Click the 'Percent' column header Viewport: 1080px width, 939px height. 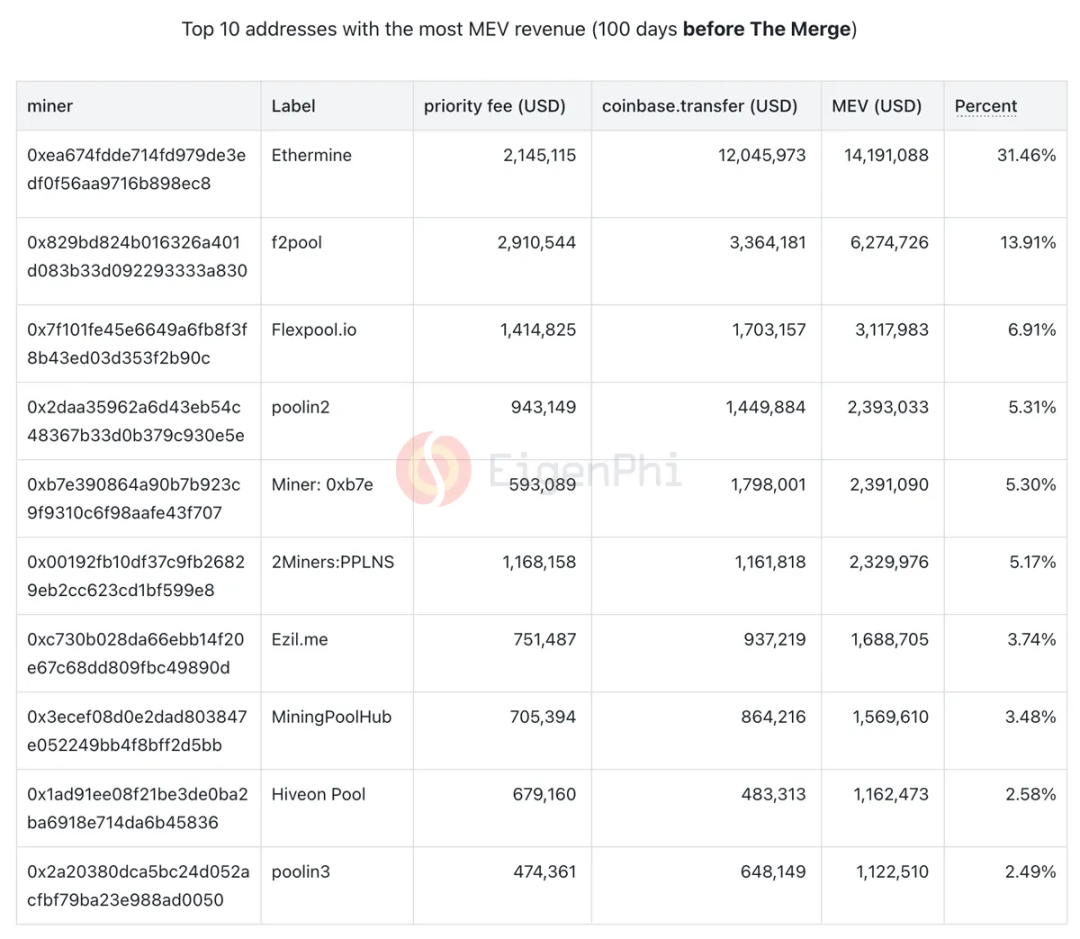pos(985,106)
